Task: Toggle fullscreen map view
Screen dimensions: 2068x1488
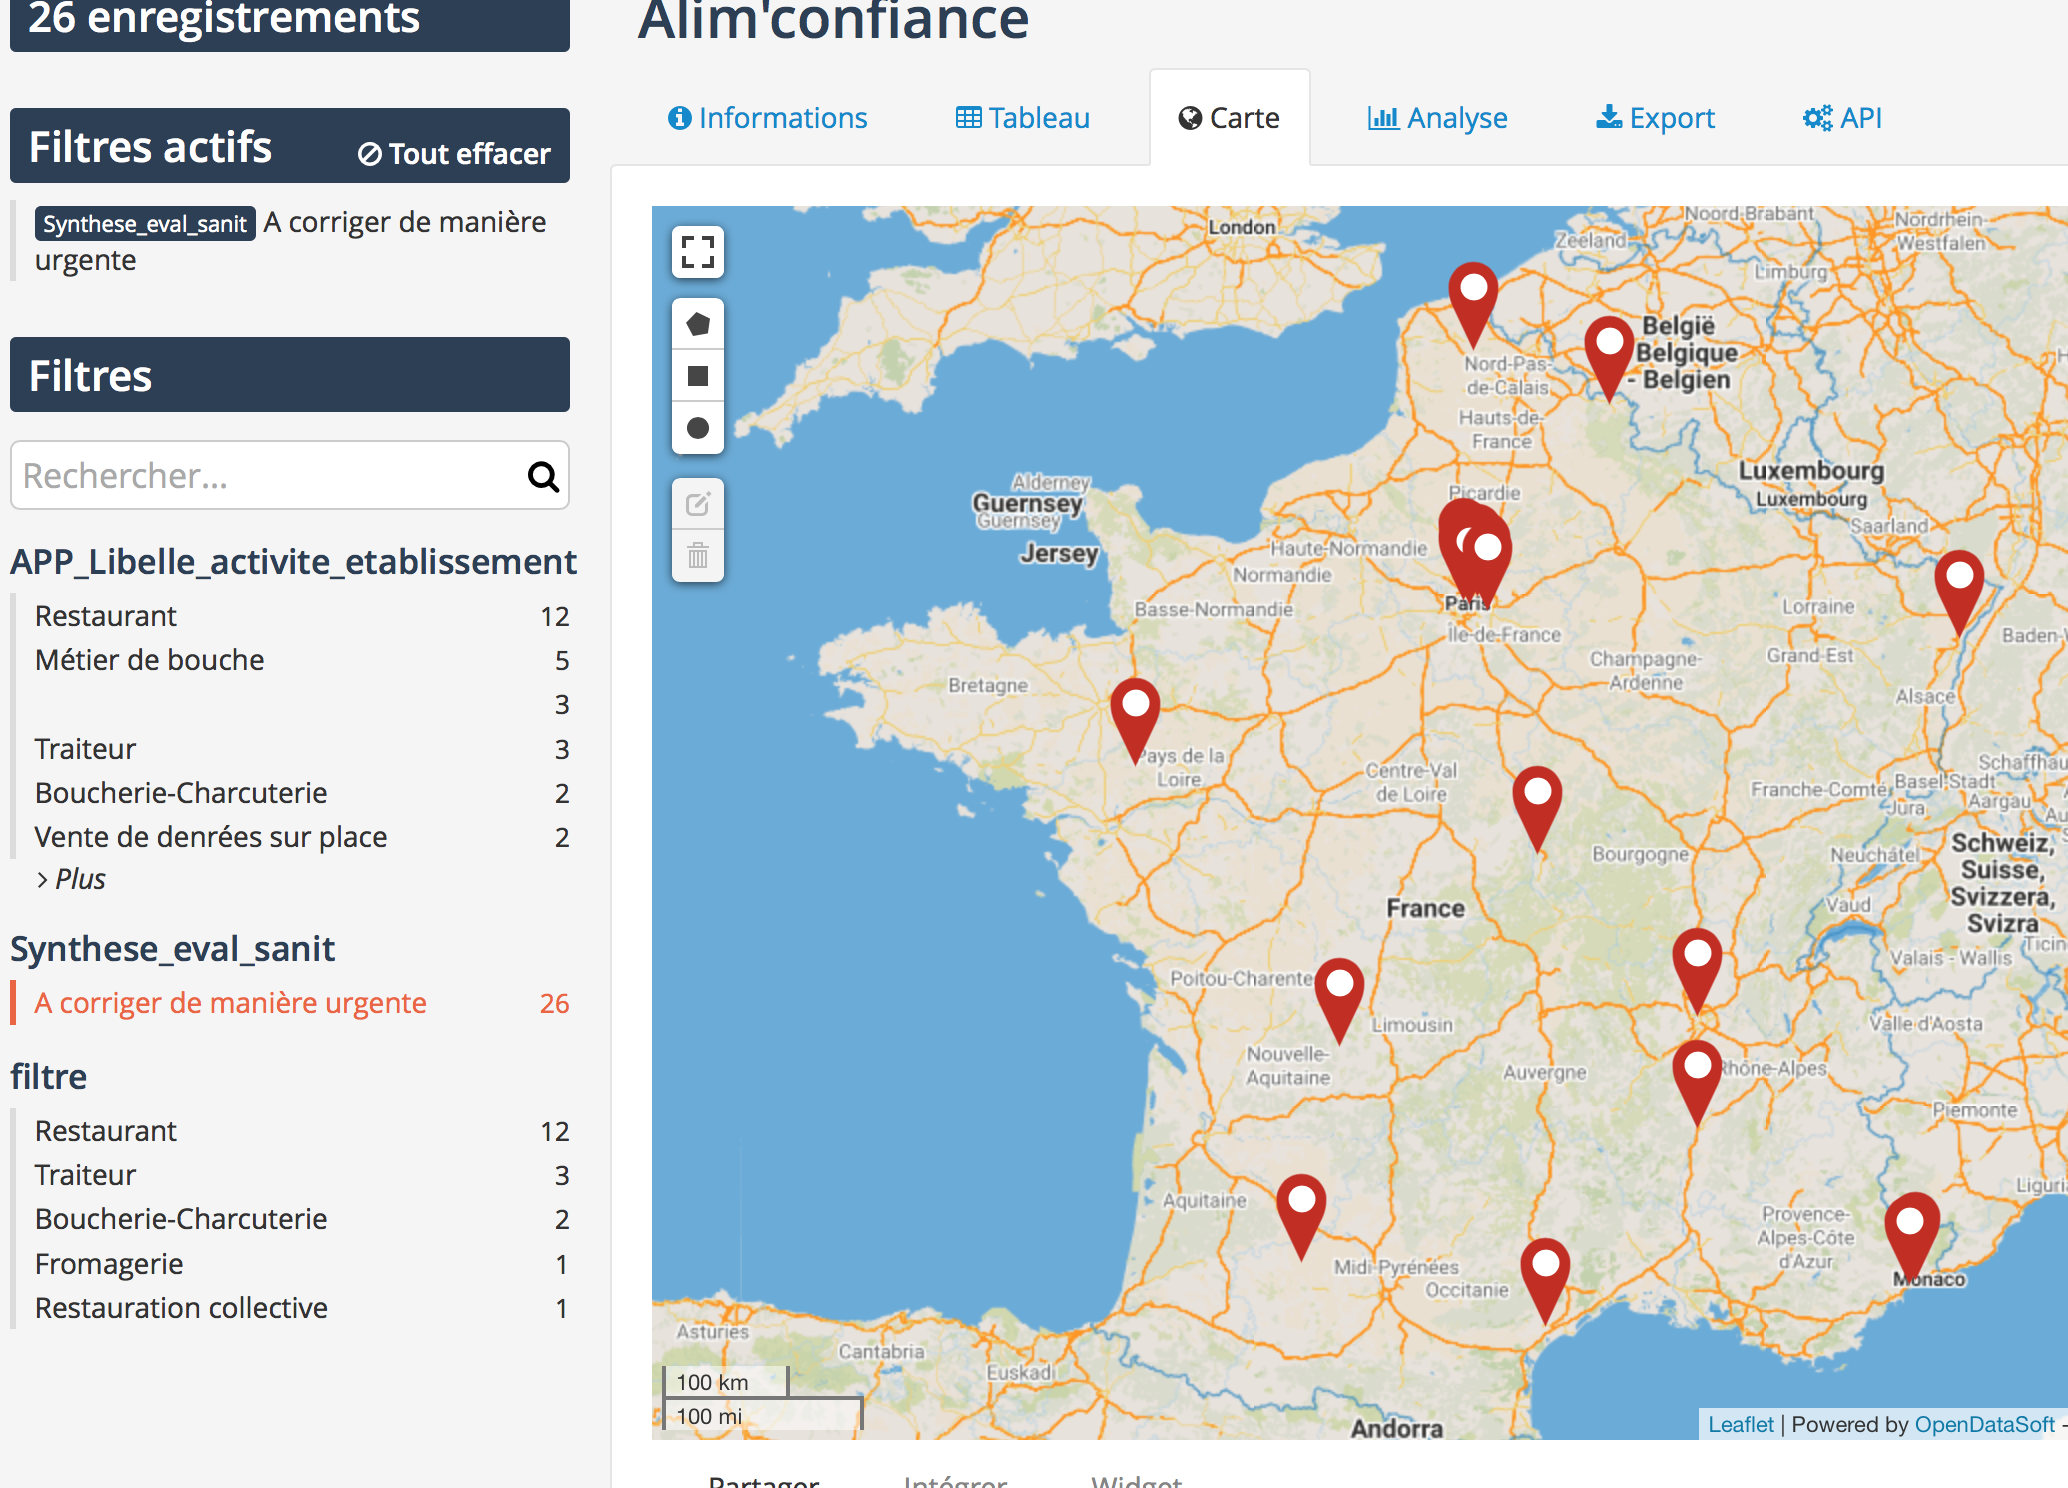Action: (x=697, y=252)
